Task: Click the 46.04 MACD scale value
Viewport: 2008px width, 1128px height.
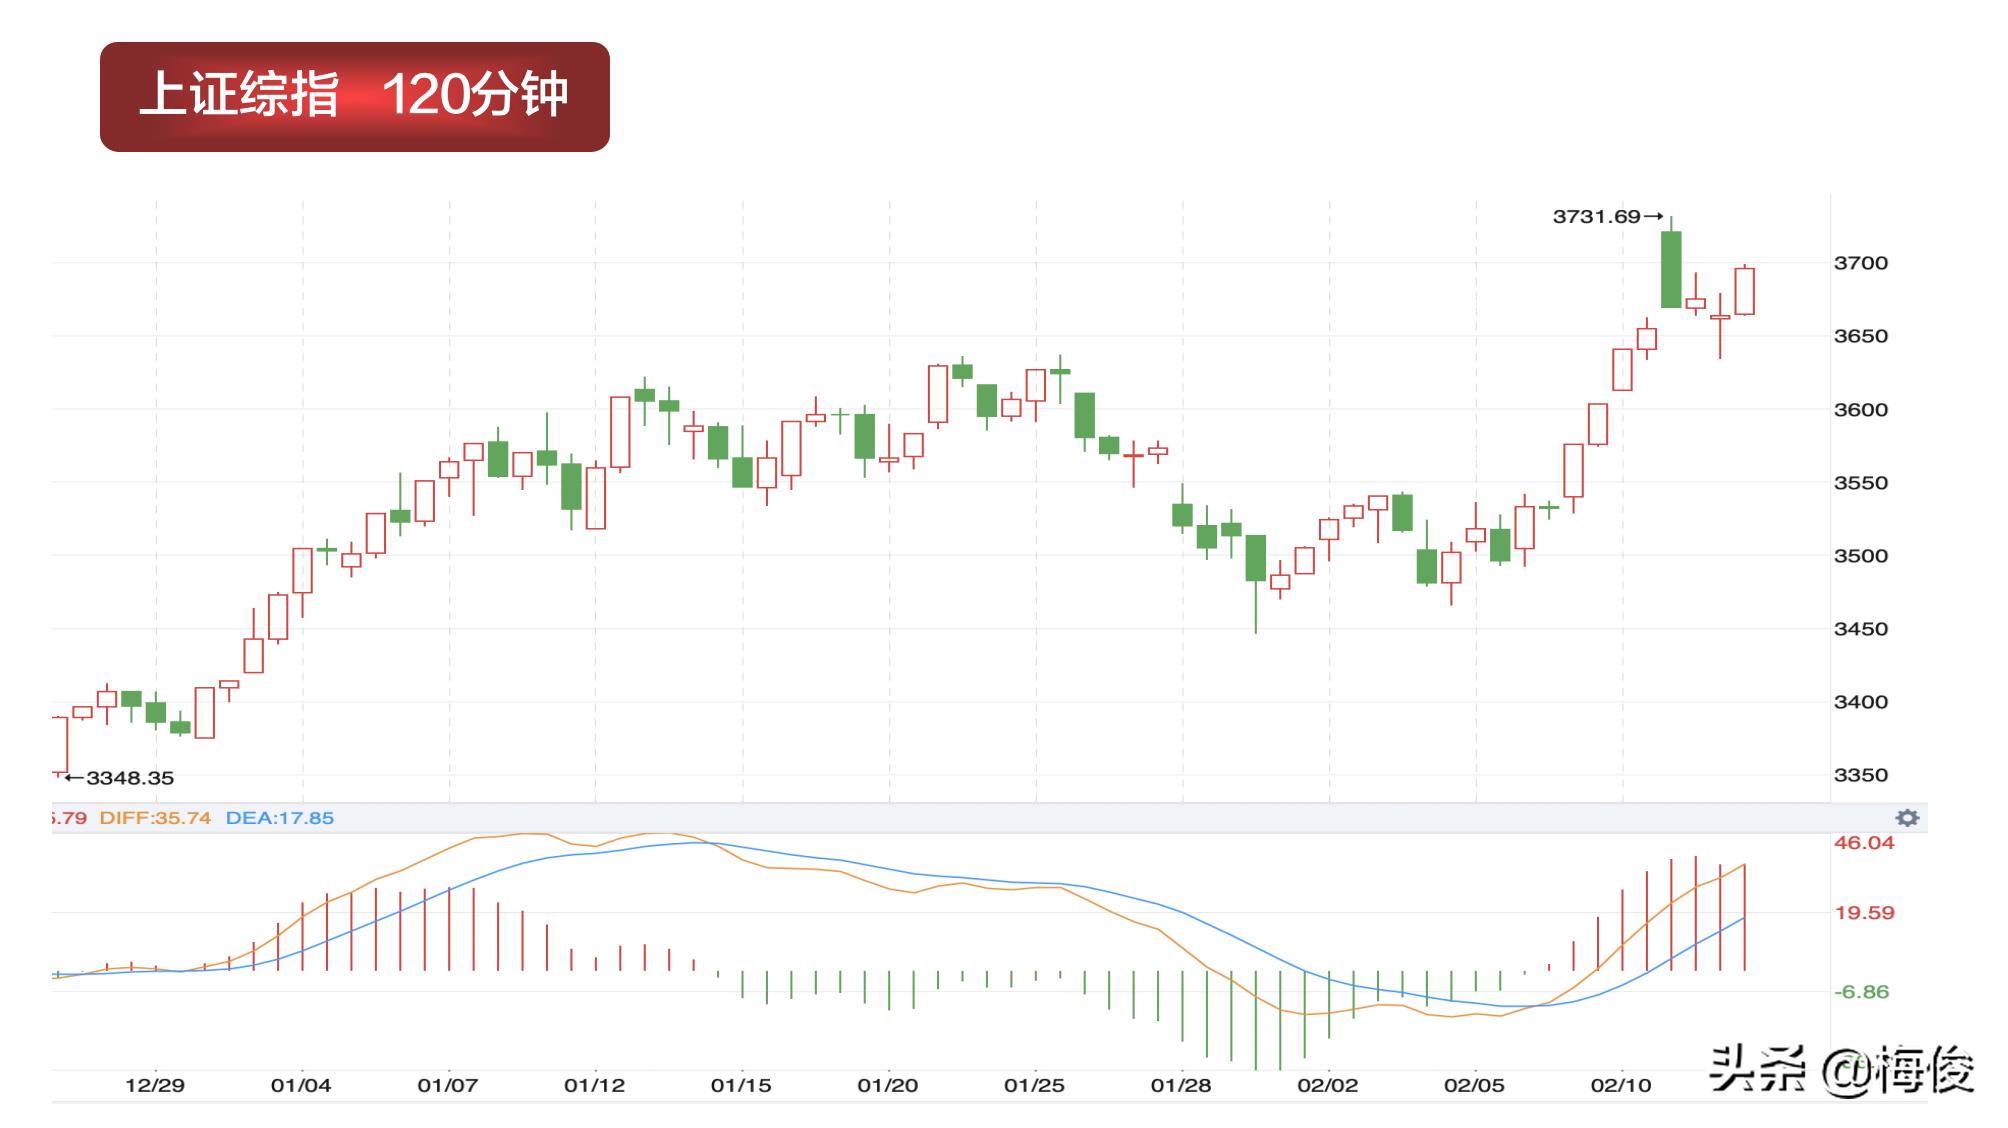Action: point(1863,843)
